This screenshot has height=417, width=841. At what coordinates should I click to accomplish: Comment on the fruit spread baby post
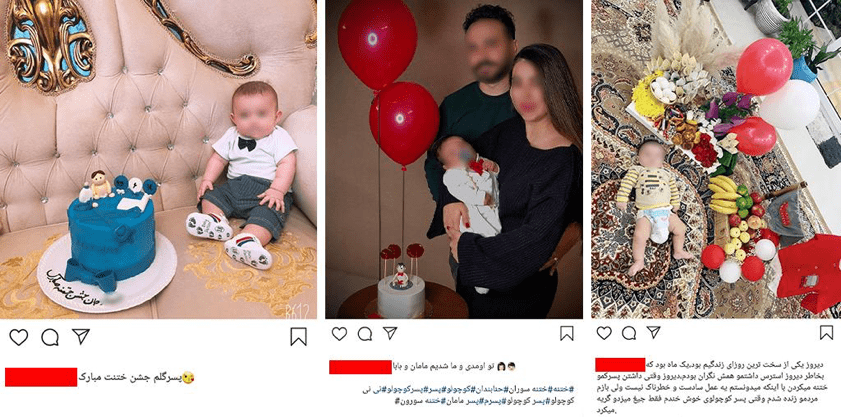coord(629,333)
